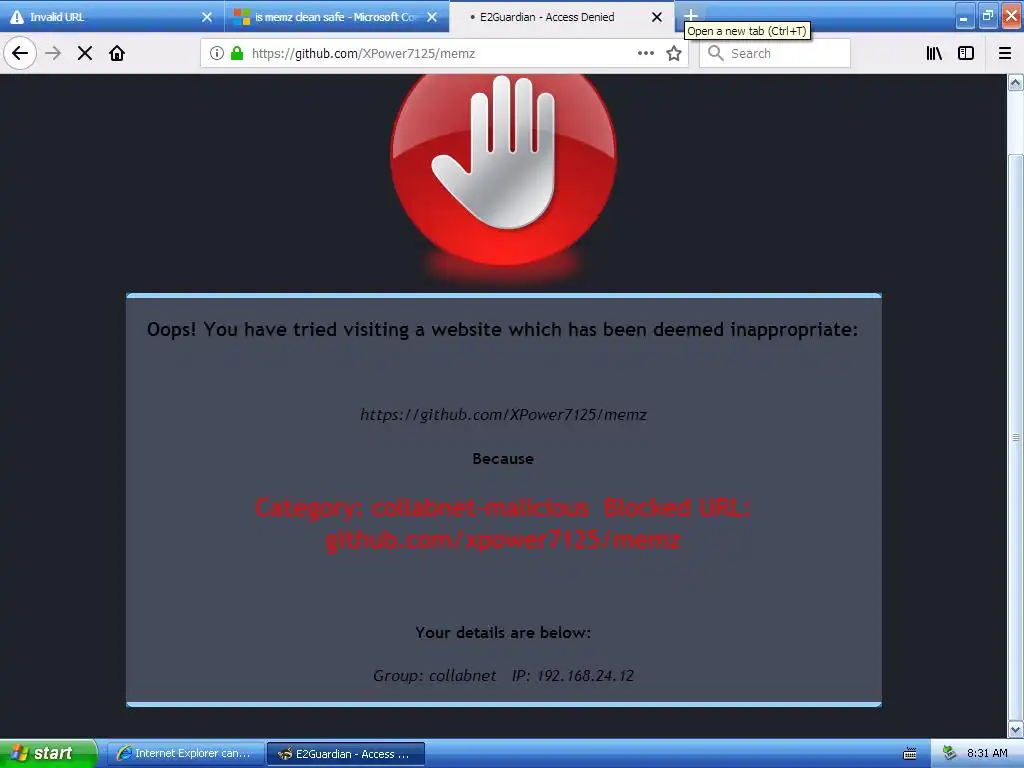Bookmark this page with the star
The height and width of the screenshot is (768, 1024).
pos(674,53)
